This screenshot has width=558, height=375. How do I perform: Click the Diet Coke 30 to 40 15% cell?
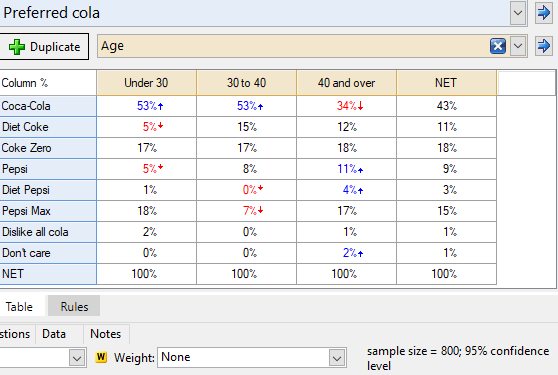tap(246, 127)
